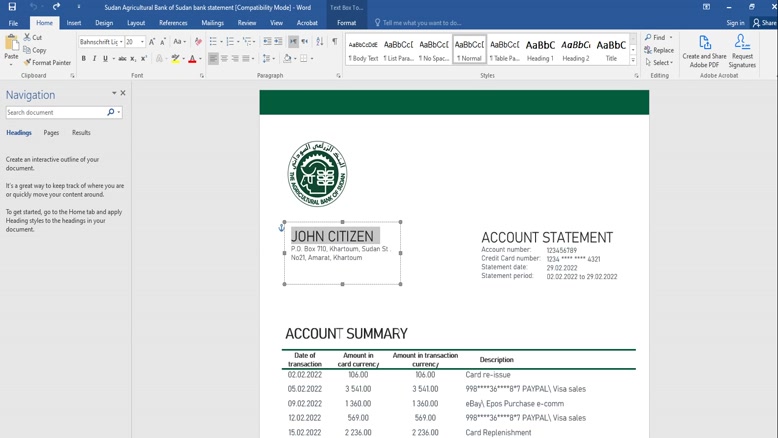Toggle Show/Hide paragraph marks
The image size is (778, 438).
[x=334, y=42]
